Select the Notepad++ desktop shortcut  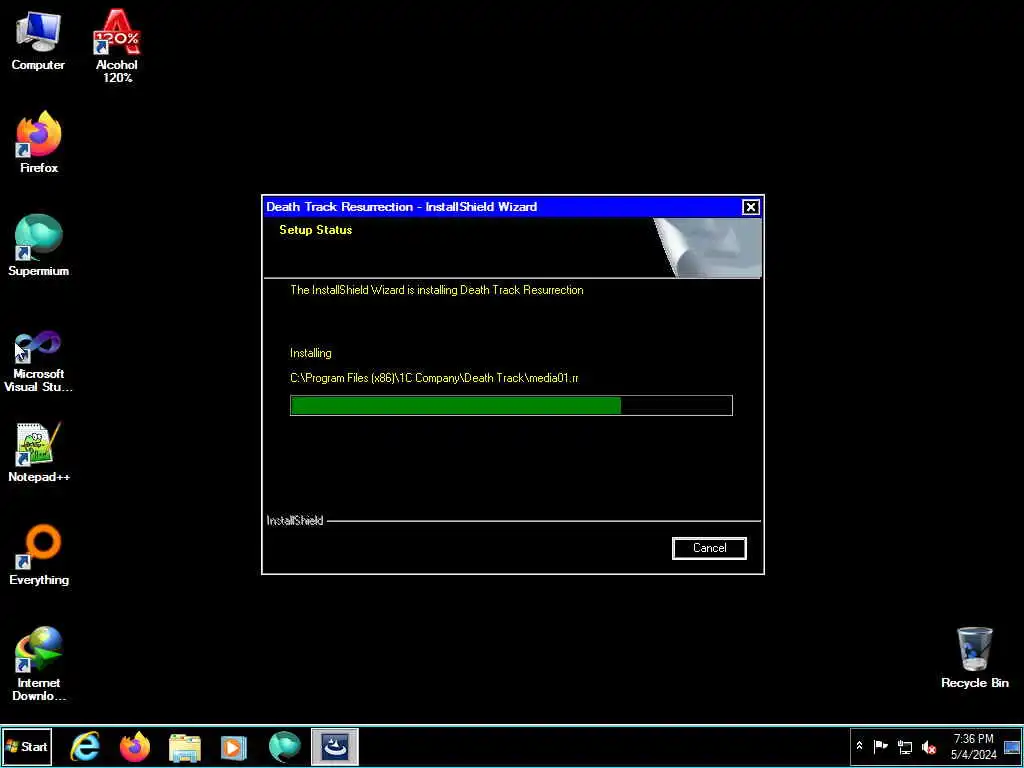[x=39, y=452]
